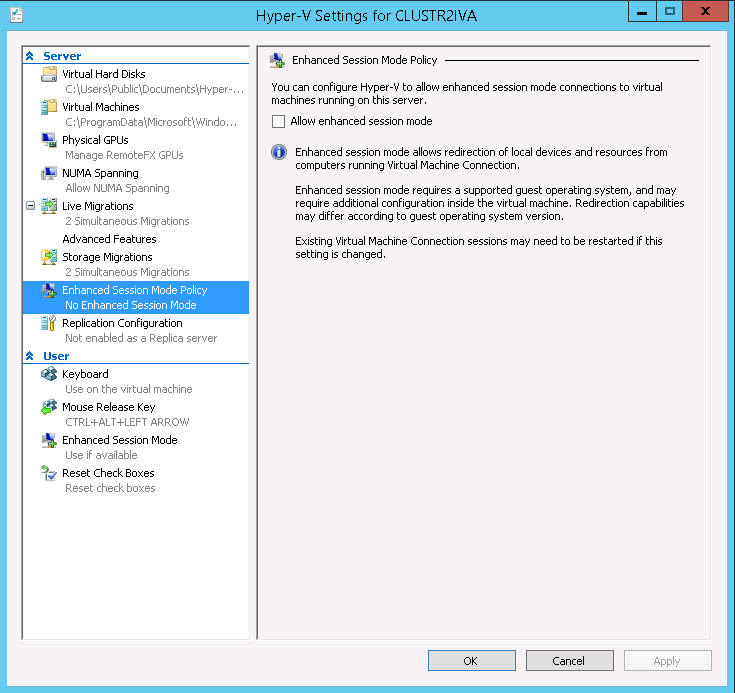
Task: Select Keyboard user setting
Action: point(85,374)
